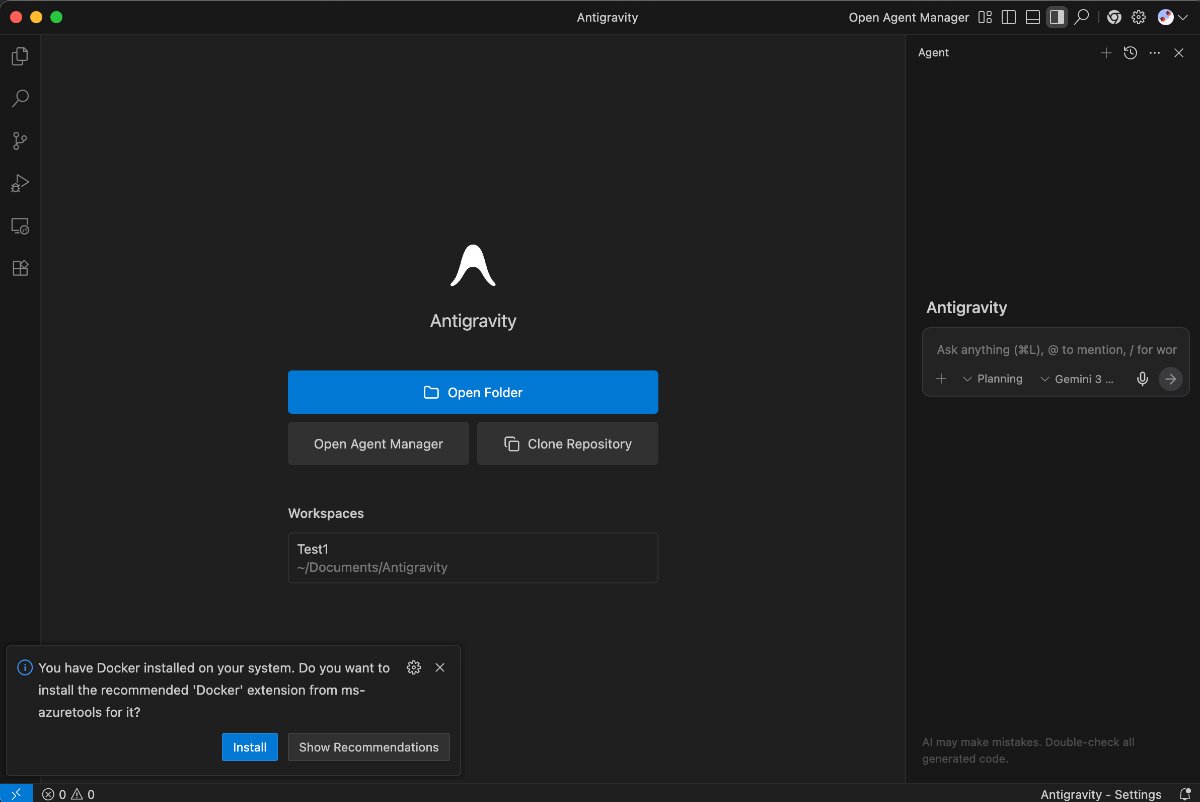Click the blue Open Folder button
This screenshot has width=1200, height=802.
coord(473,392)
